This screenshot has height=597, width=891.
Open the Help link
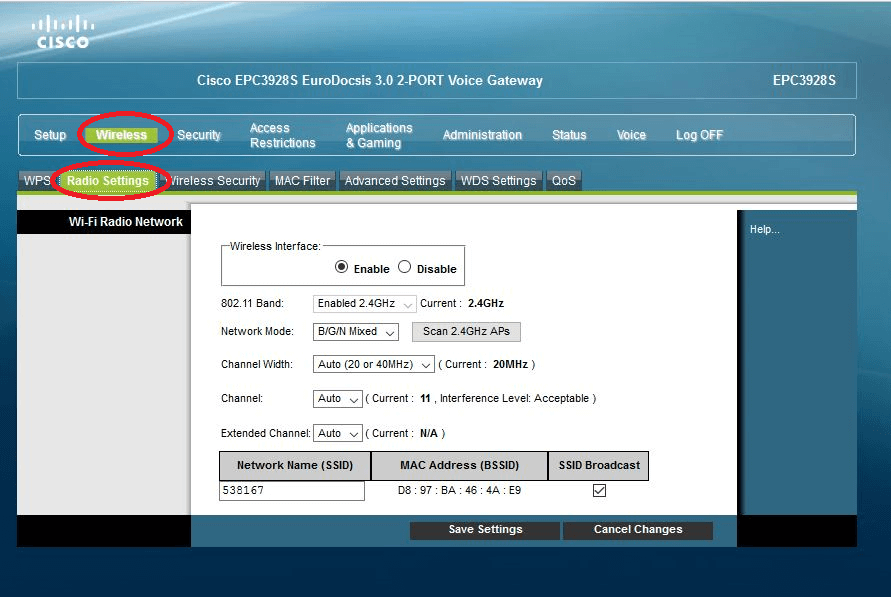tap(764, 230)
